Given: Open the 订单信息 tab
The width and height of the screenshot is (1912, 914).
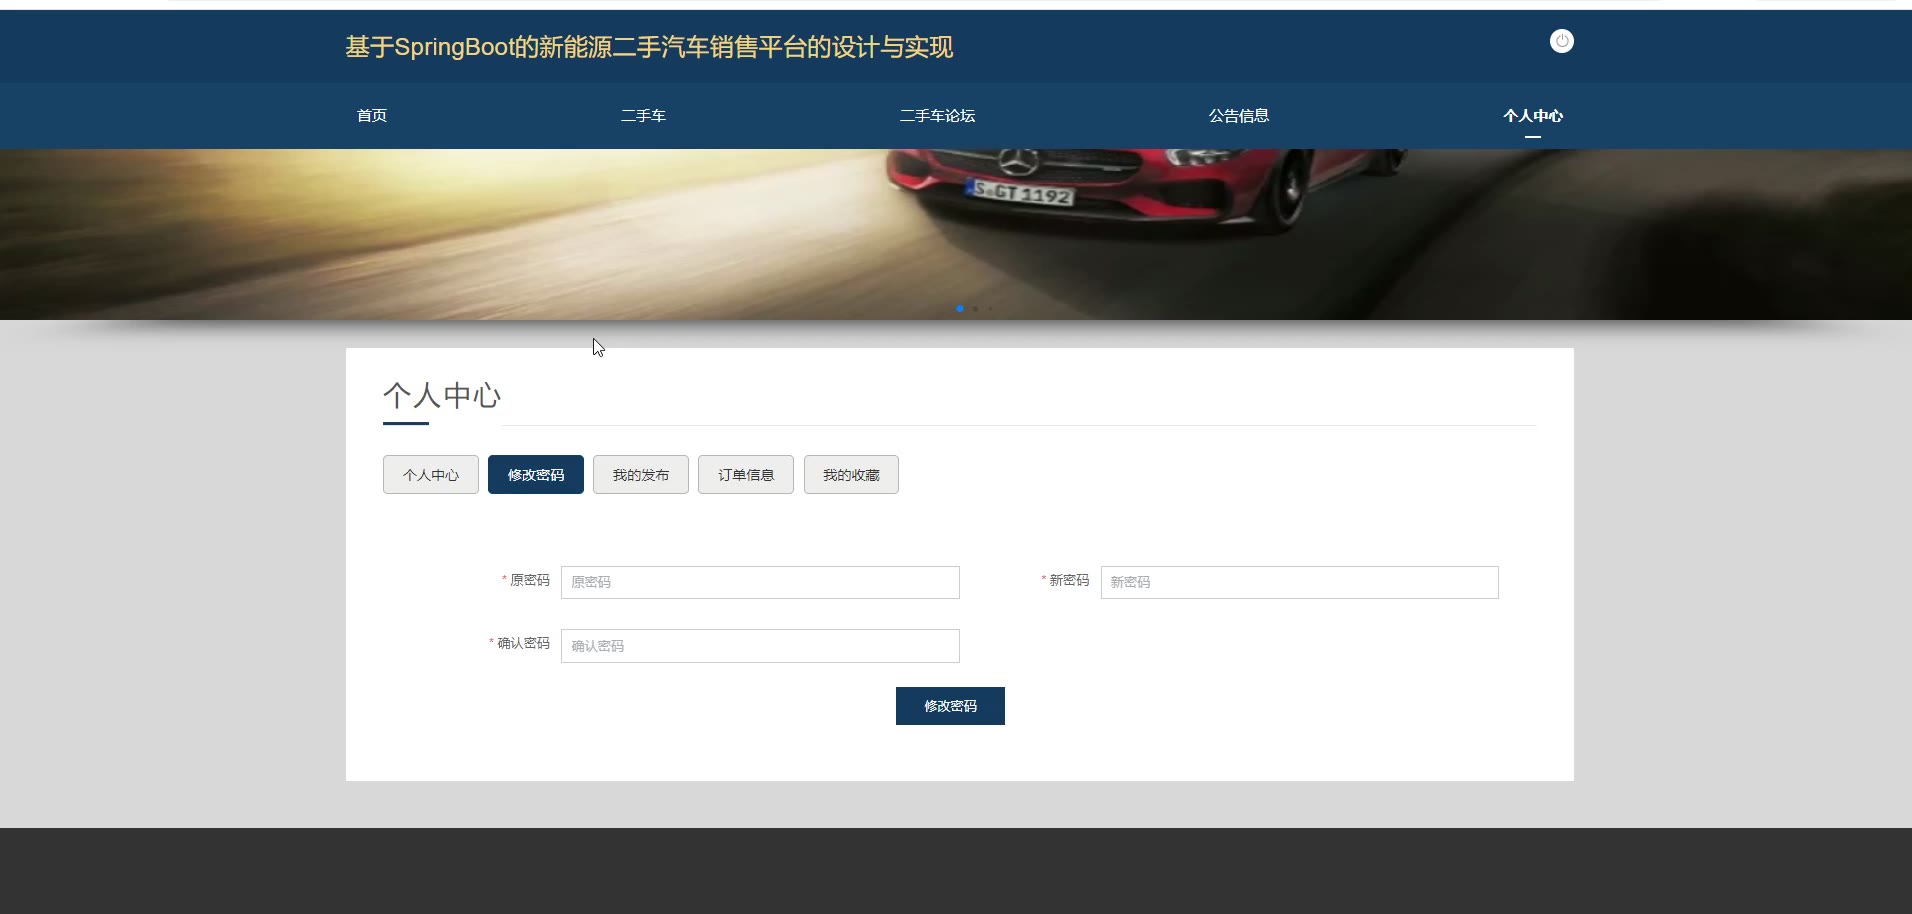Looking at the screenshot, I should click(746, 475).
